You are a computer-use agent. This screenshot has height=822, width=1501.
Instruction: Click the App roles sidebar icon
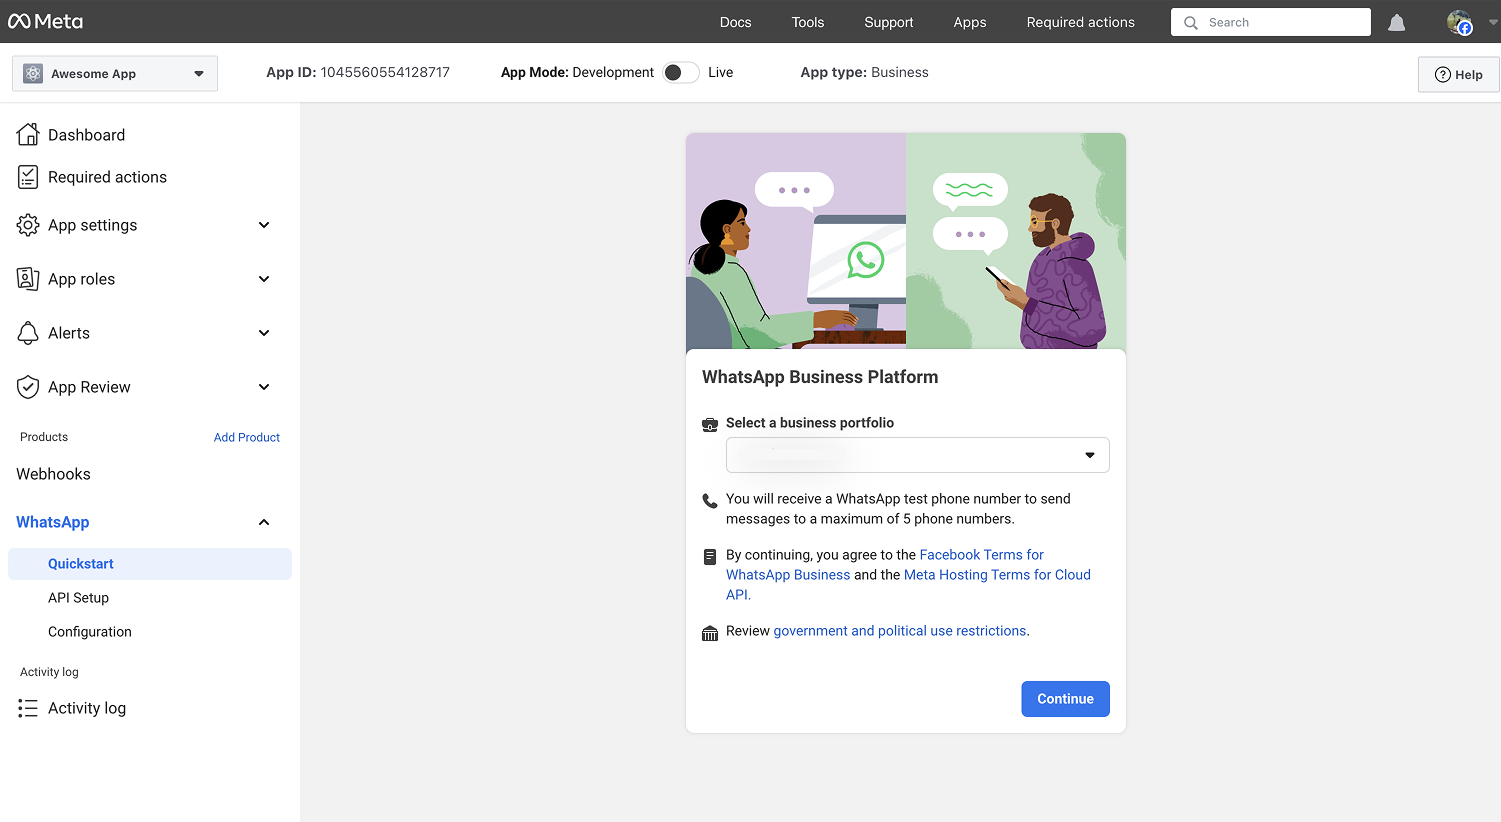coord(28,278)
